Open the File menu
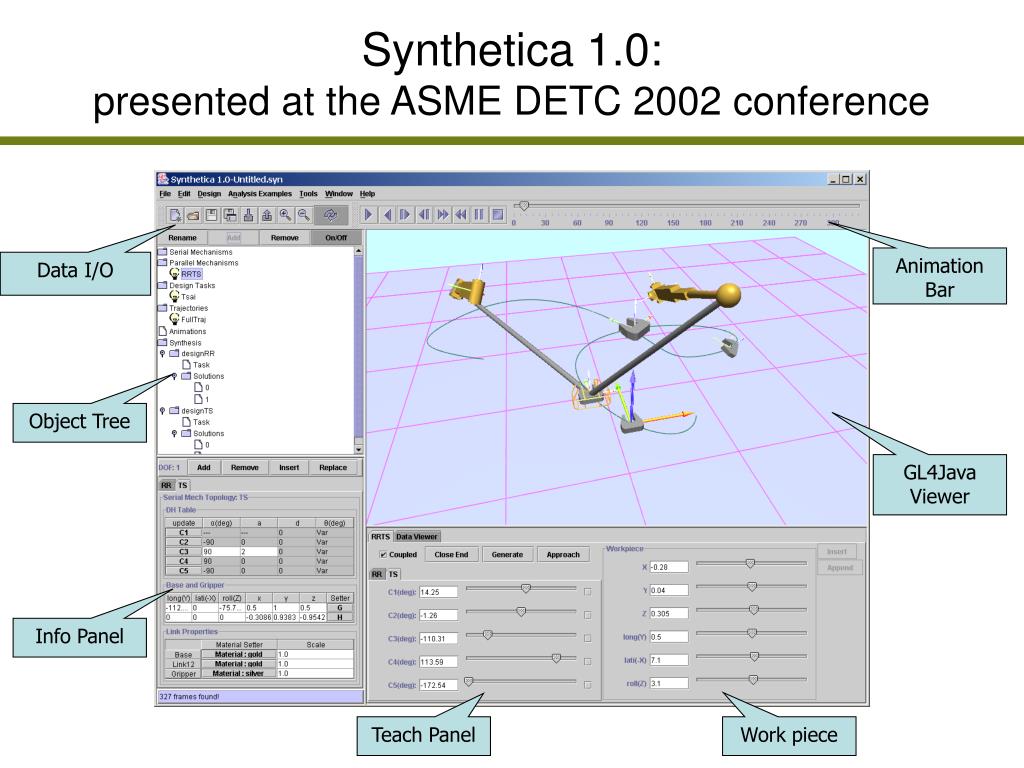 [x=165, y=193]
